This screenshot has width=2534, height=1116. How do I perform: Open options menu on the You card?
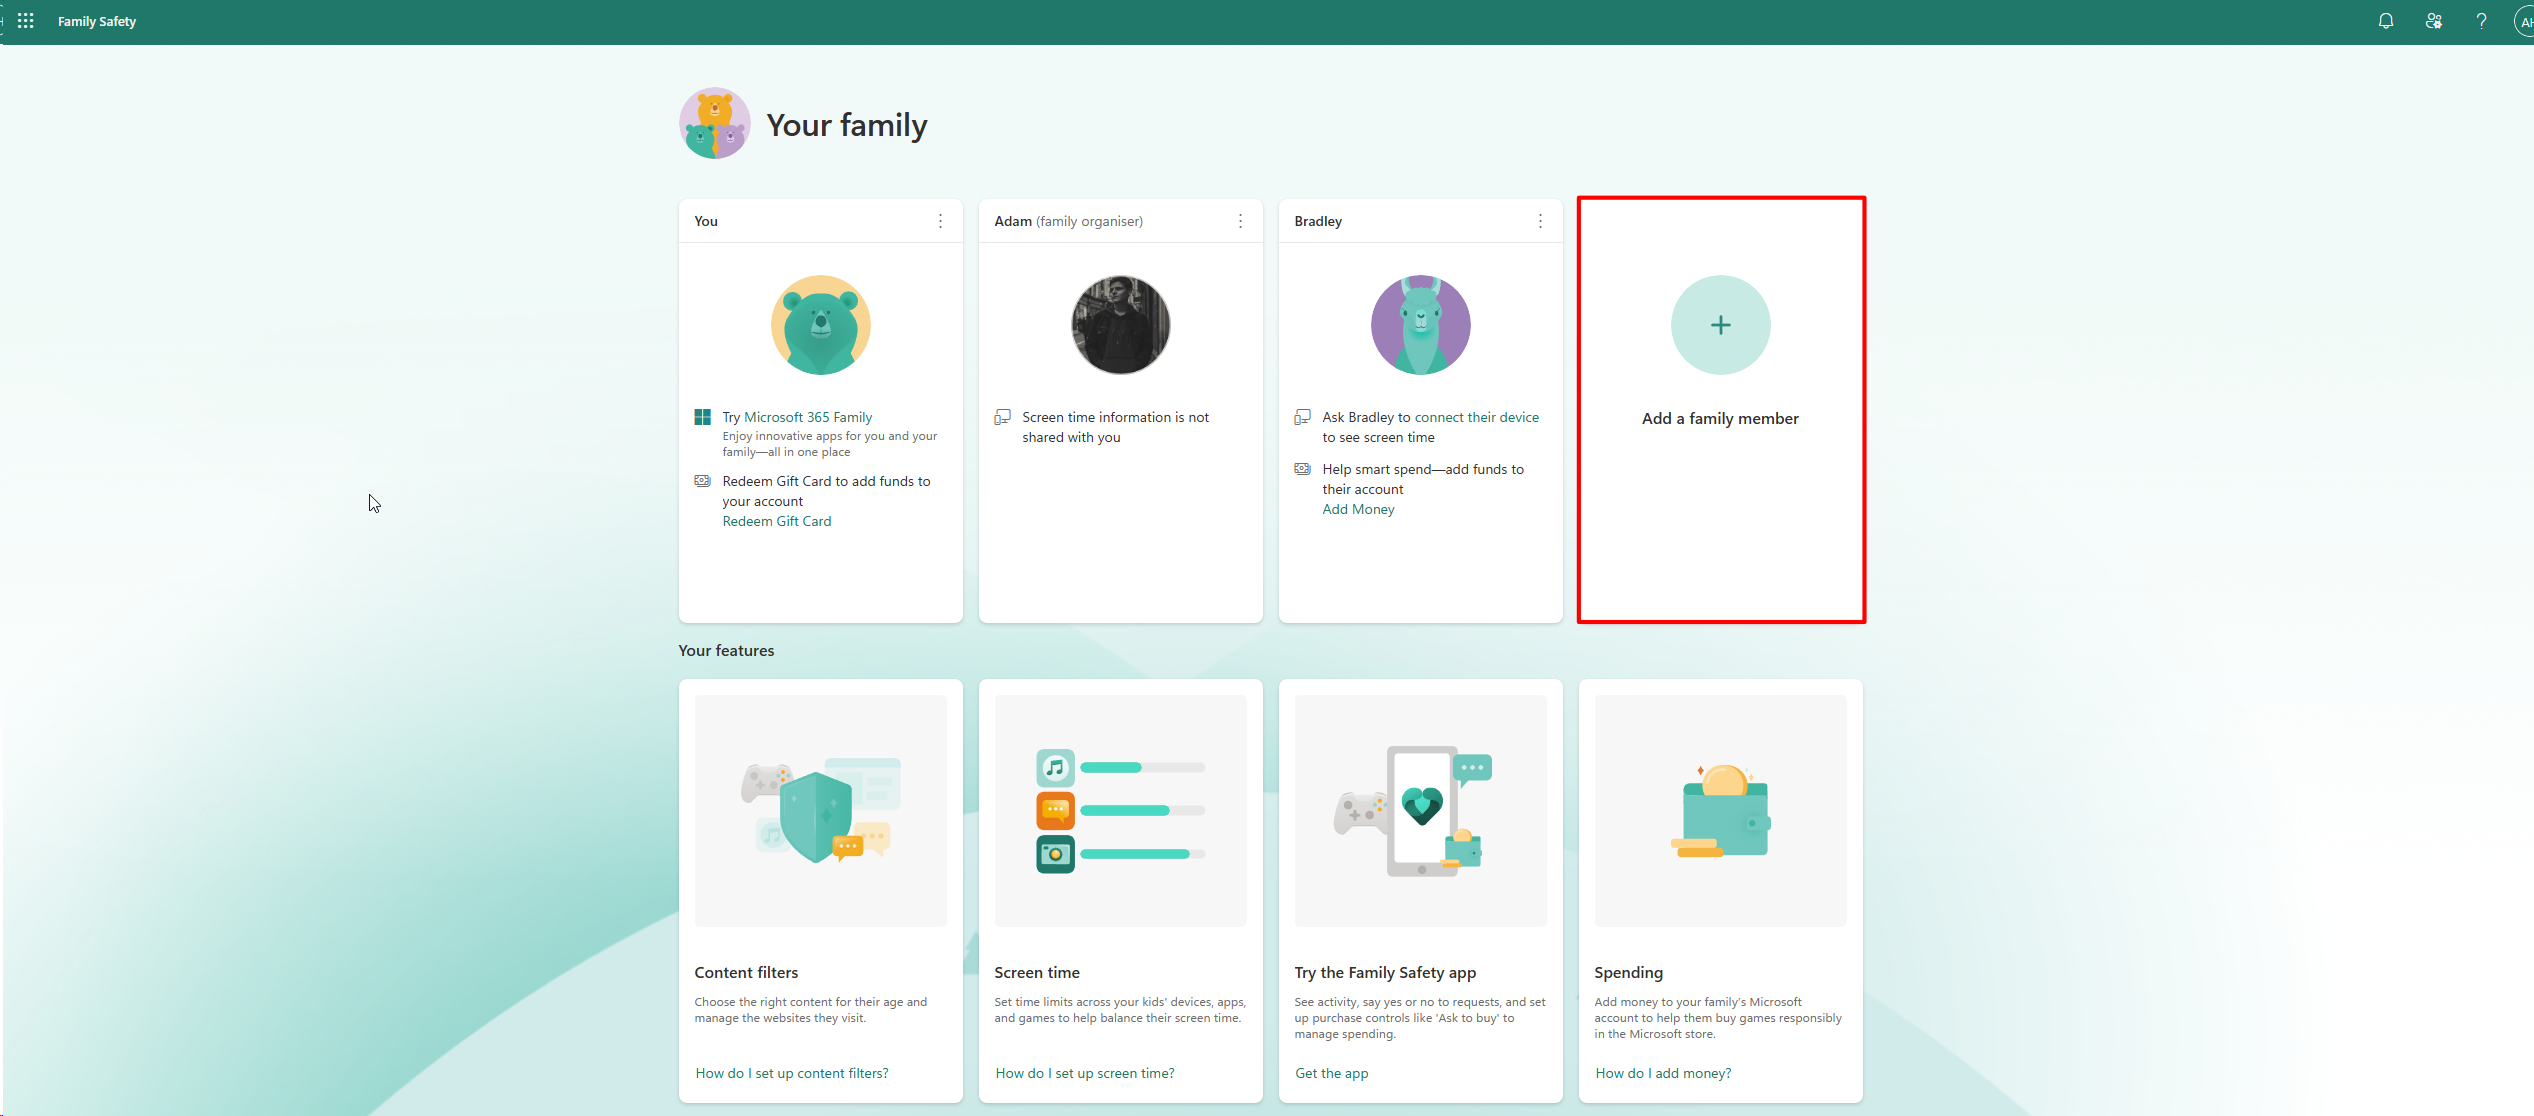[x=940, y=220]
